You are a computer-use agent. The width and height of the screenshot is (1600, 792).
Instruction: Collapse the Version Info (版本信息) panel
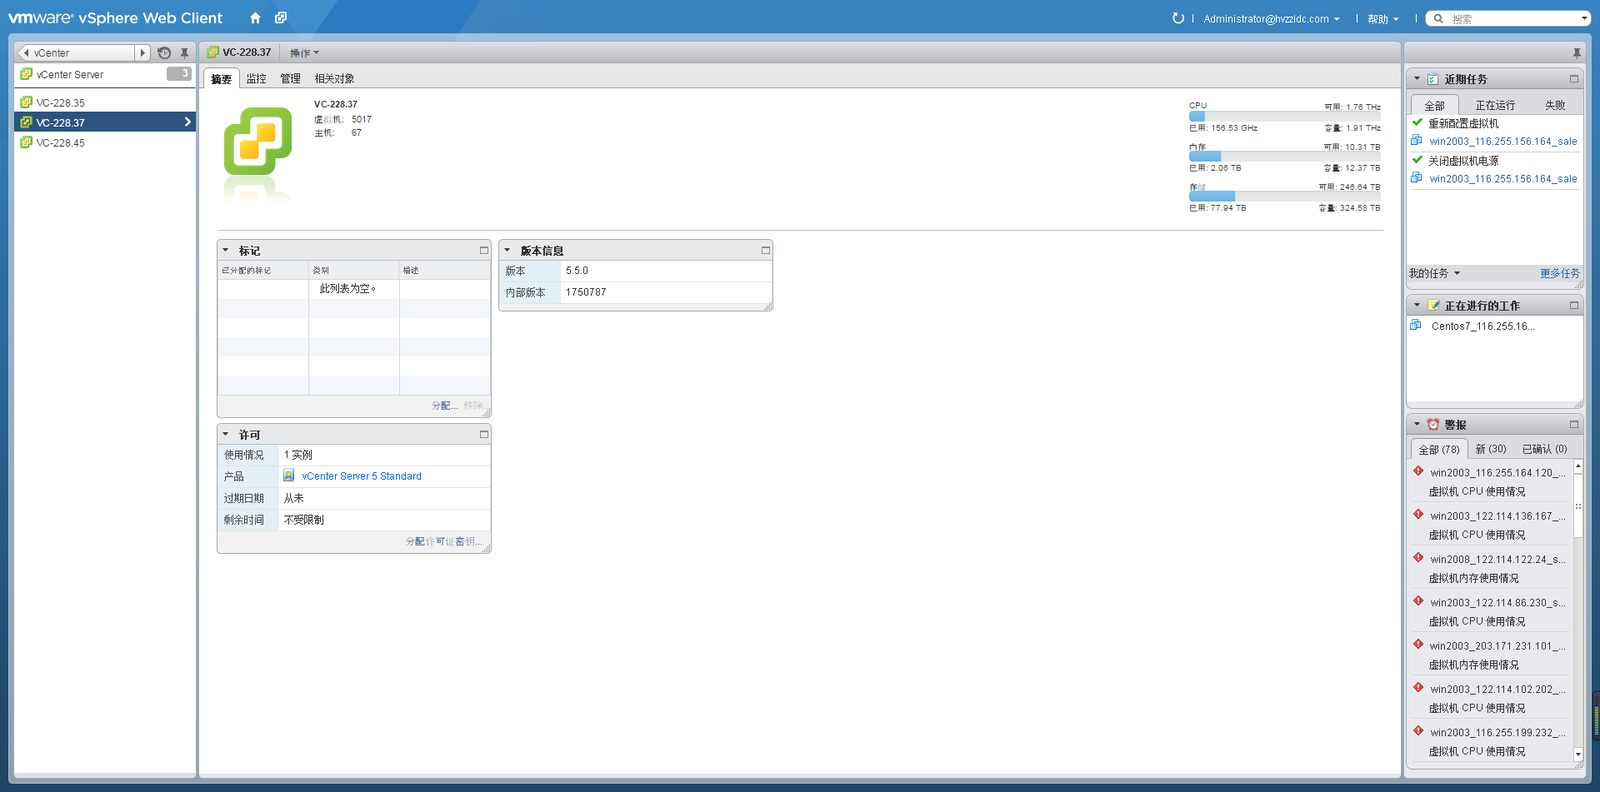tap(507, 250)
